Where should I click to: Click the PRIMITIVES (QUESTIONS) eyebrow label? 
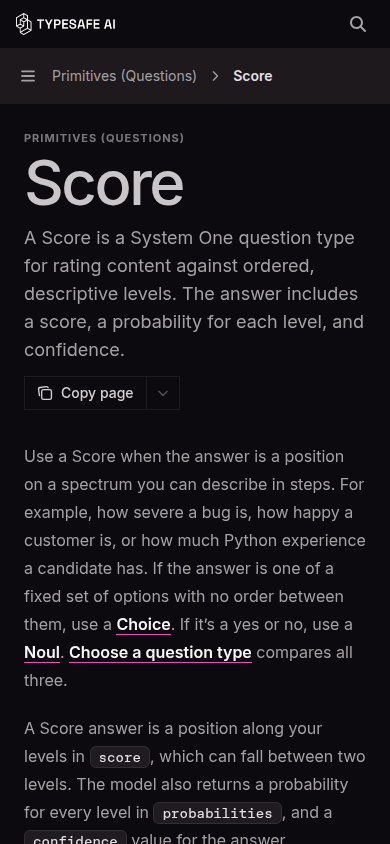click(x=104, y=138)
